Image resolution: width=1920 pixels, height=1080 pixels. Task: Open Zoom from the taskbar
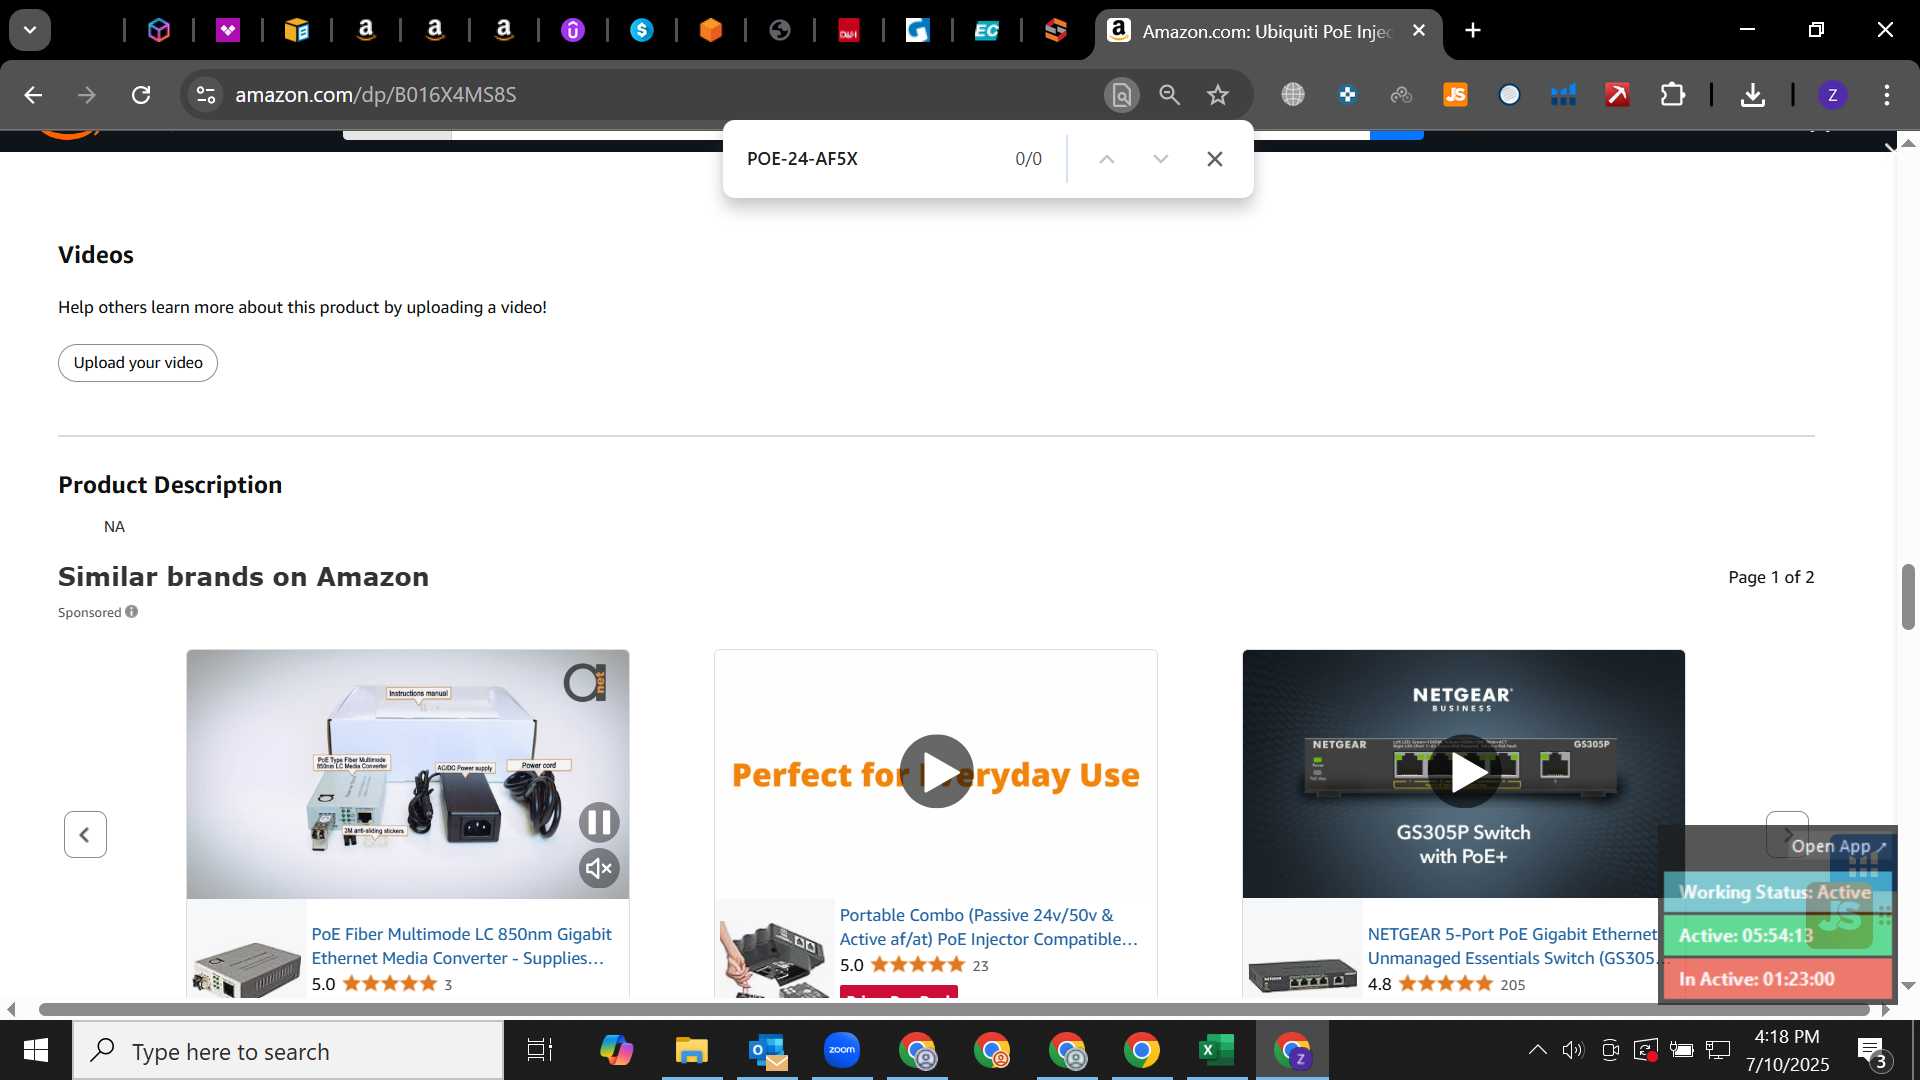pos(842,1051)
